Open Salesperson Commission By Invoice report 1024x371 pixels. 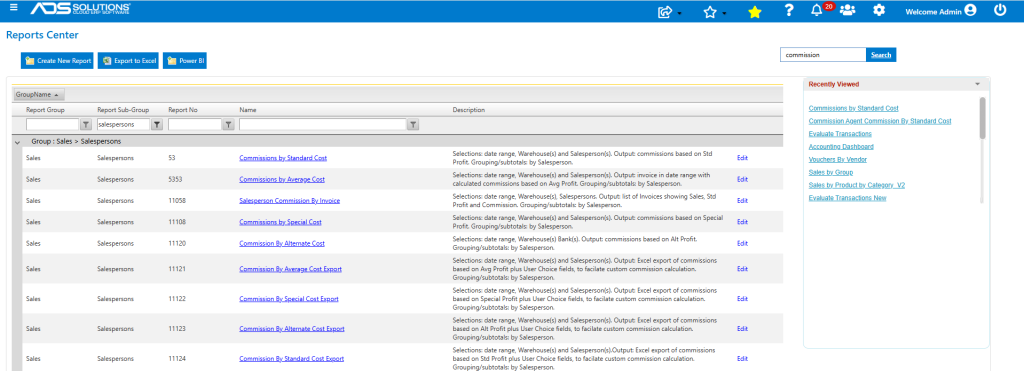click(289, 201)
